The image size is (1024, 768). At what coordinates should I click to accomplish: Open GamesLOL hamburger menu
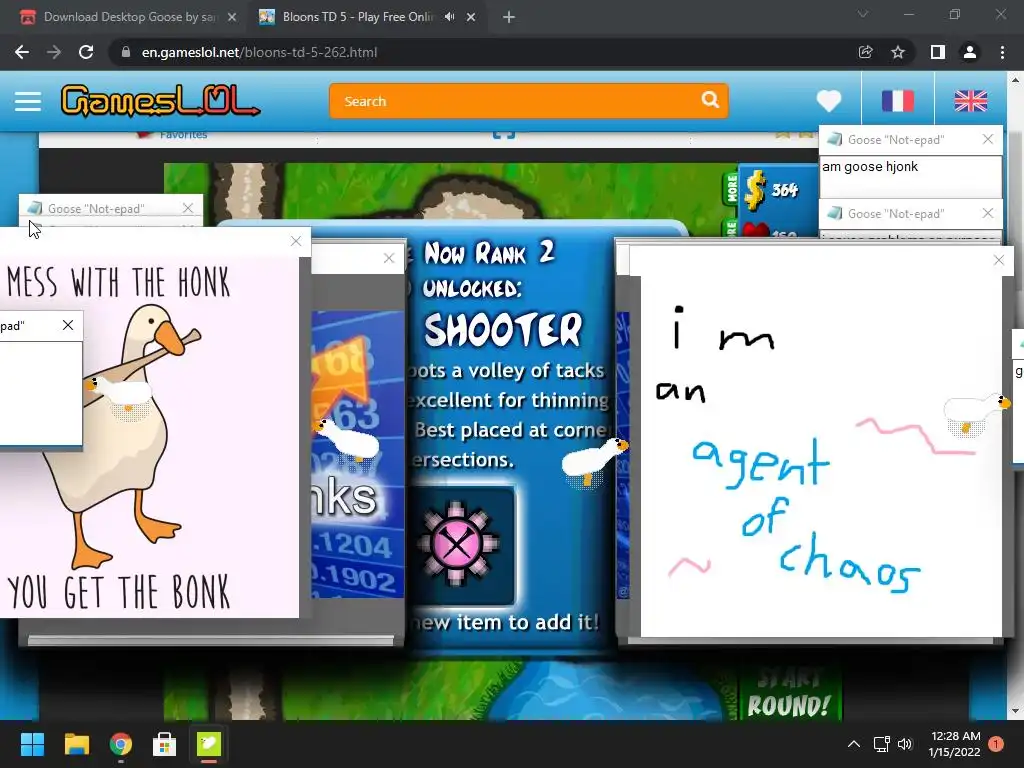pos(28,101)
